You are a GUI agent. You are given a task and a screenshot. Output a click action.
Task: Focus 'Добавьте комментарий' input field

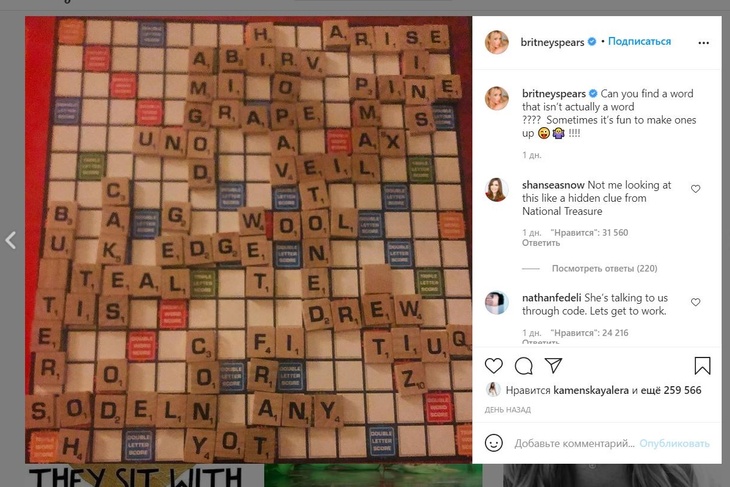point(574,443)
